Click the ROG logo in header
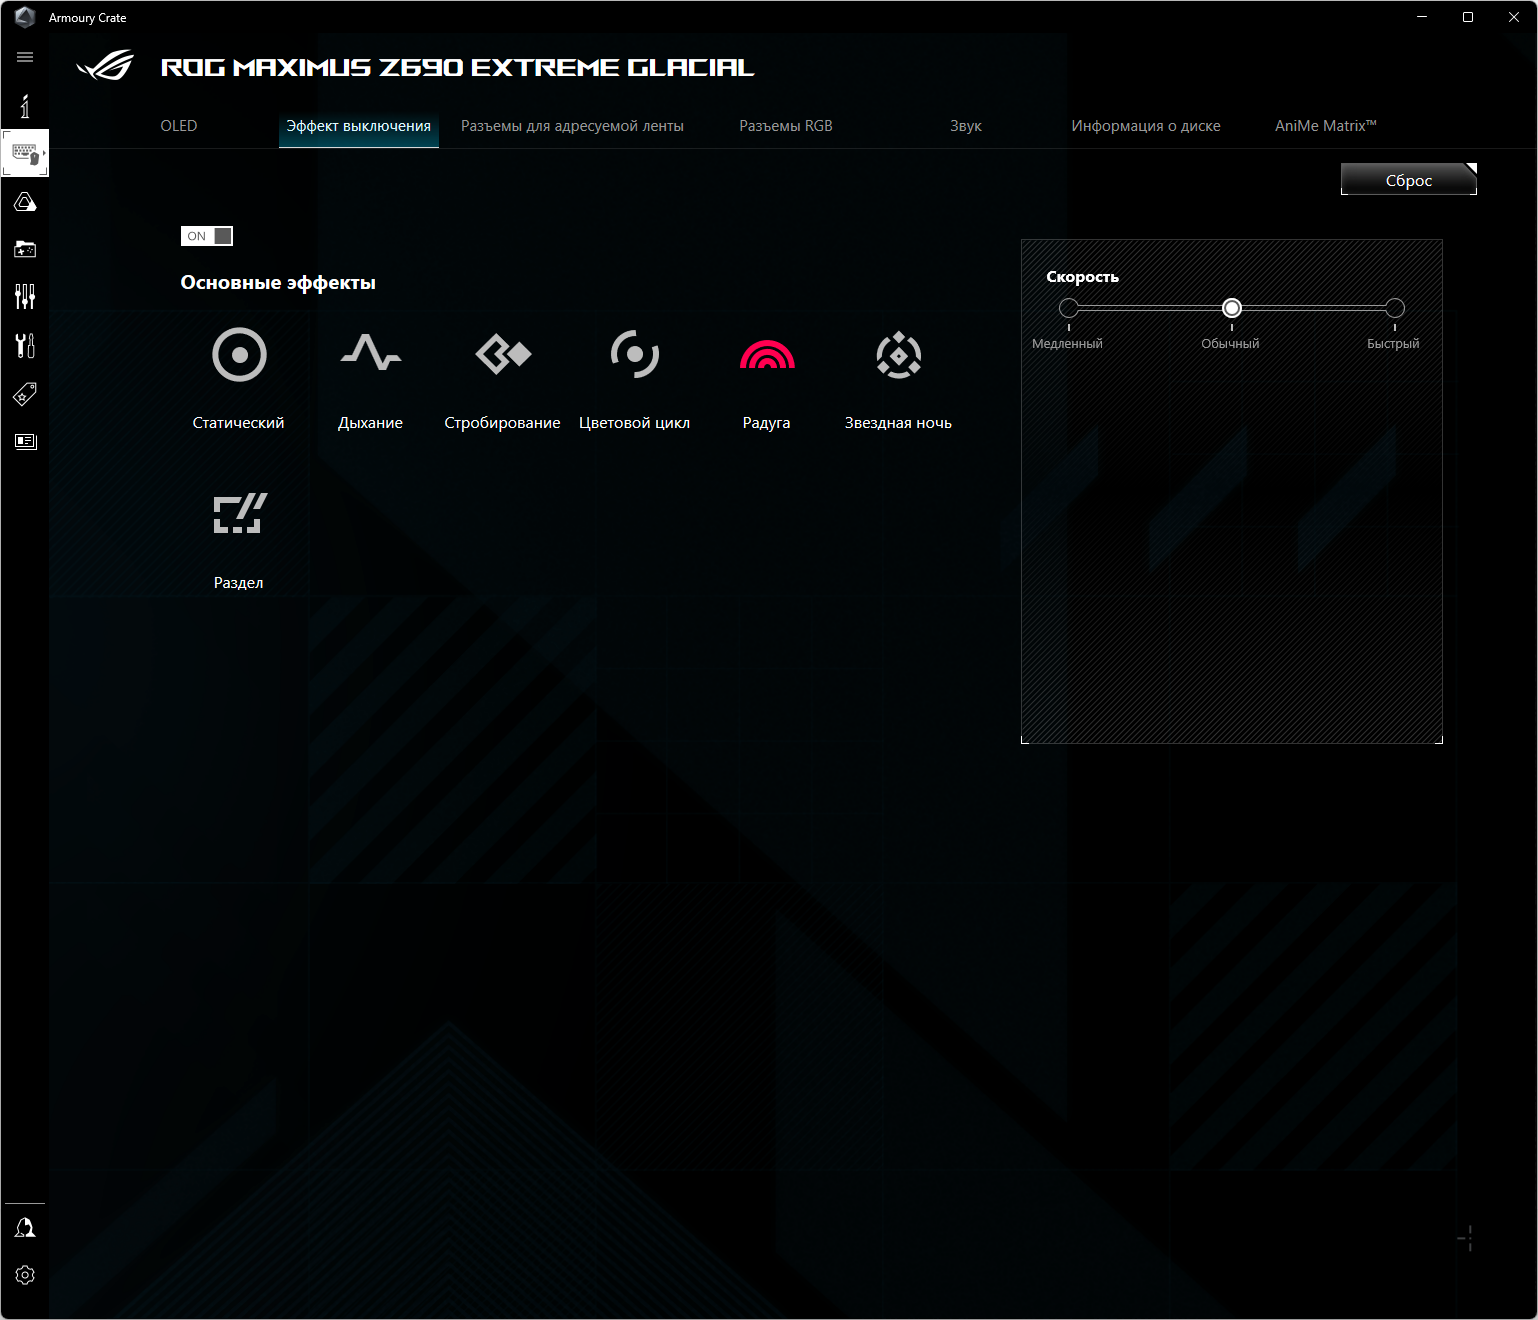The width and height of the screenshot is (1538, 1320). pyautogui.click(x=106, y=66)
